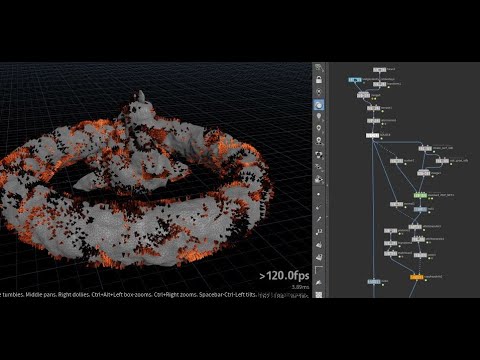This screenshot has width=480, height=360.
Task: Select the light-blue node below the green node
Action: (420, 209)
